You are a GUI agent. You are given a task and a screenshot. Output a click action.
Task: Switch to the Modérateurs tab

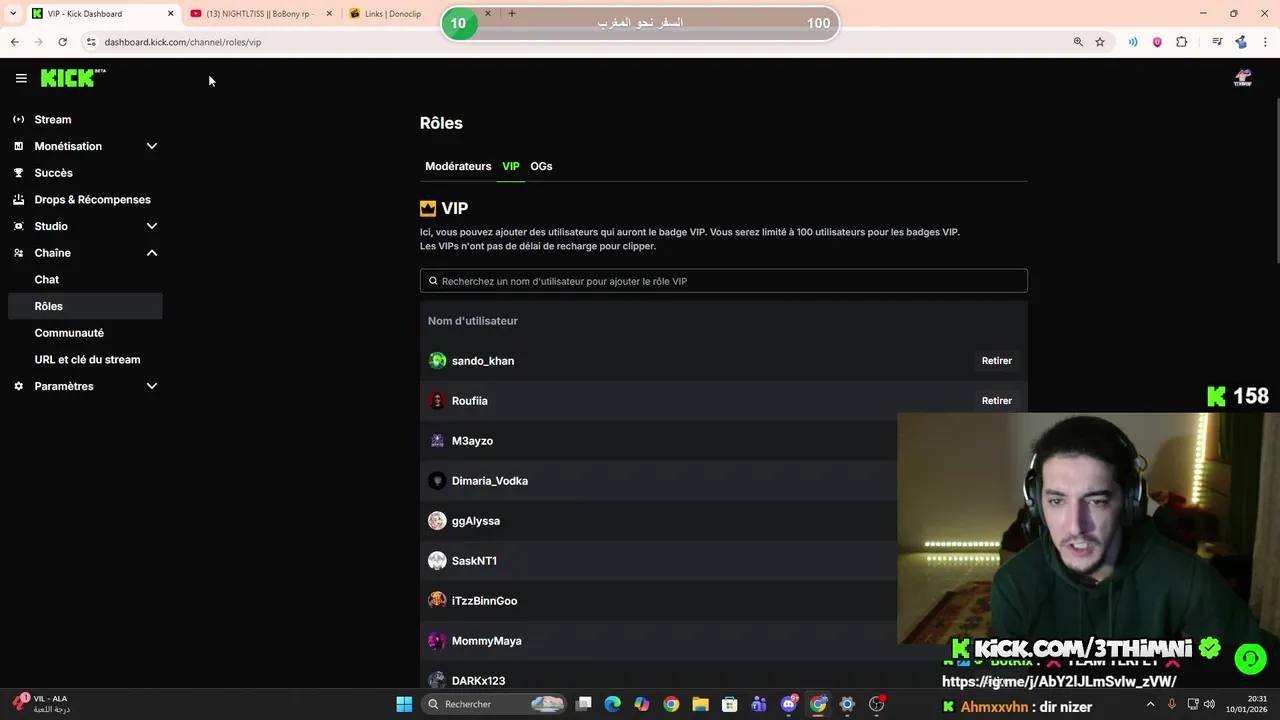click(x=458, y=166)
